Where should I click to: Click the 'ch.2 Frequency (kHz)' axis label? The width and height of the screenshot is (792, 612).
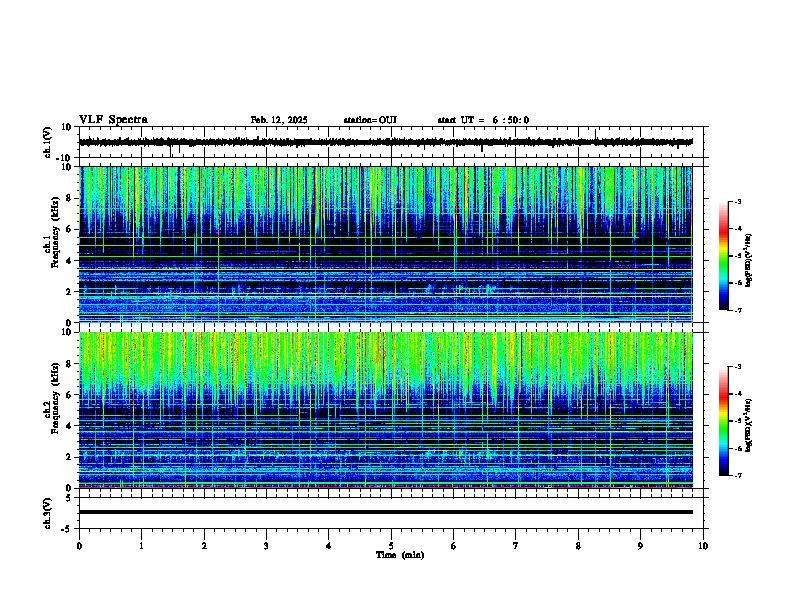click(x=51, y=398)
